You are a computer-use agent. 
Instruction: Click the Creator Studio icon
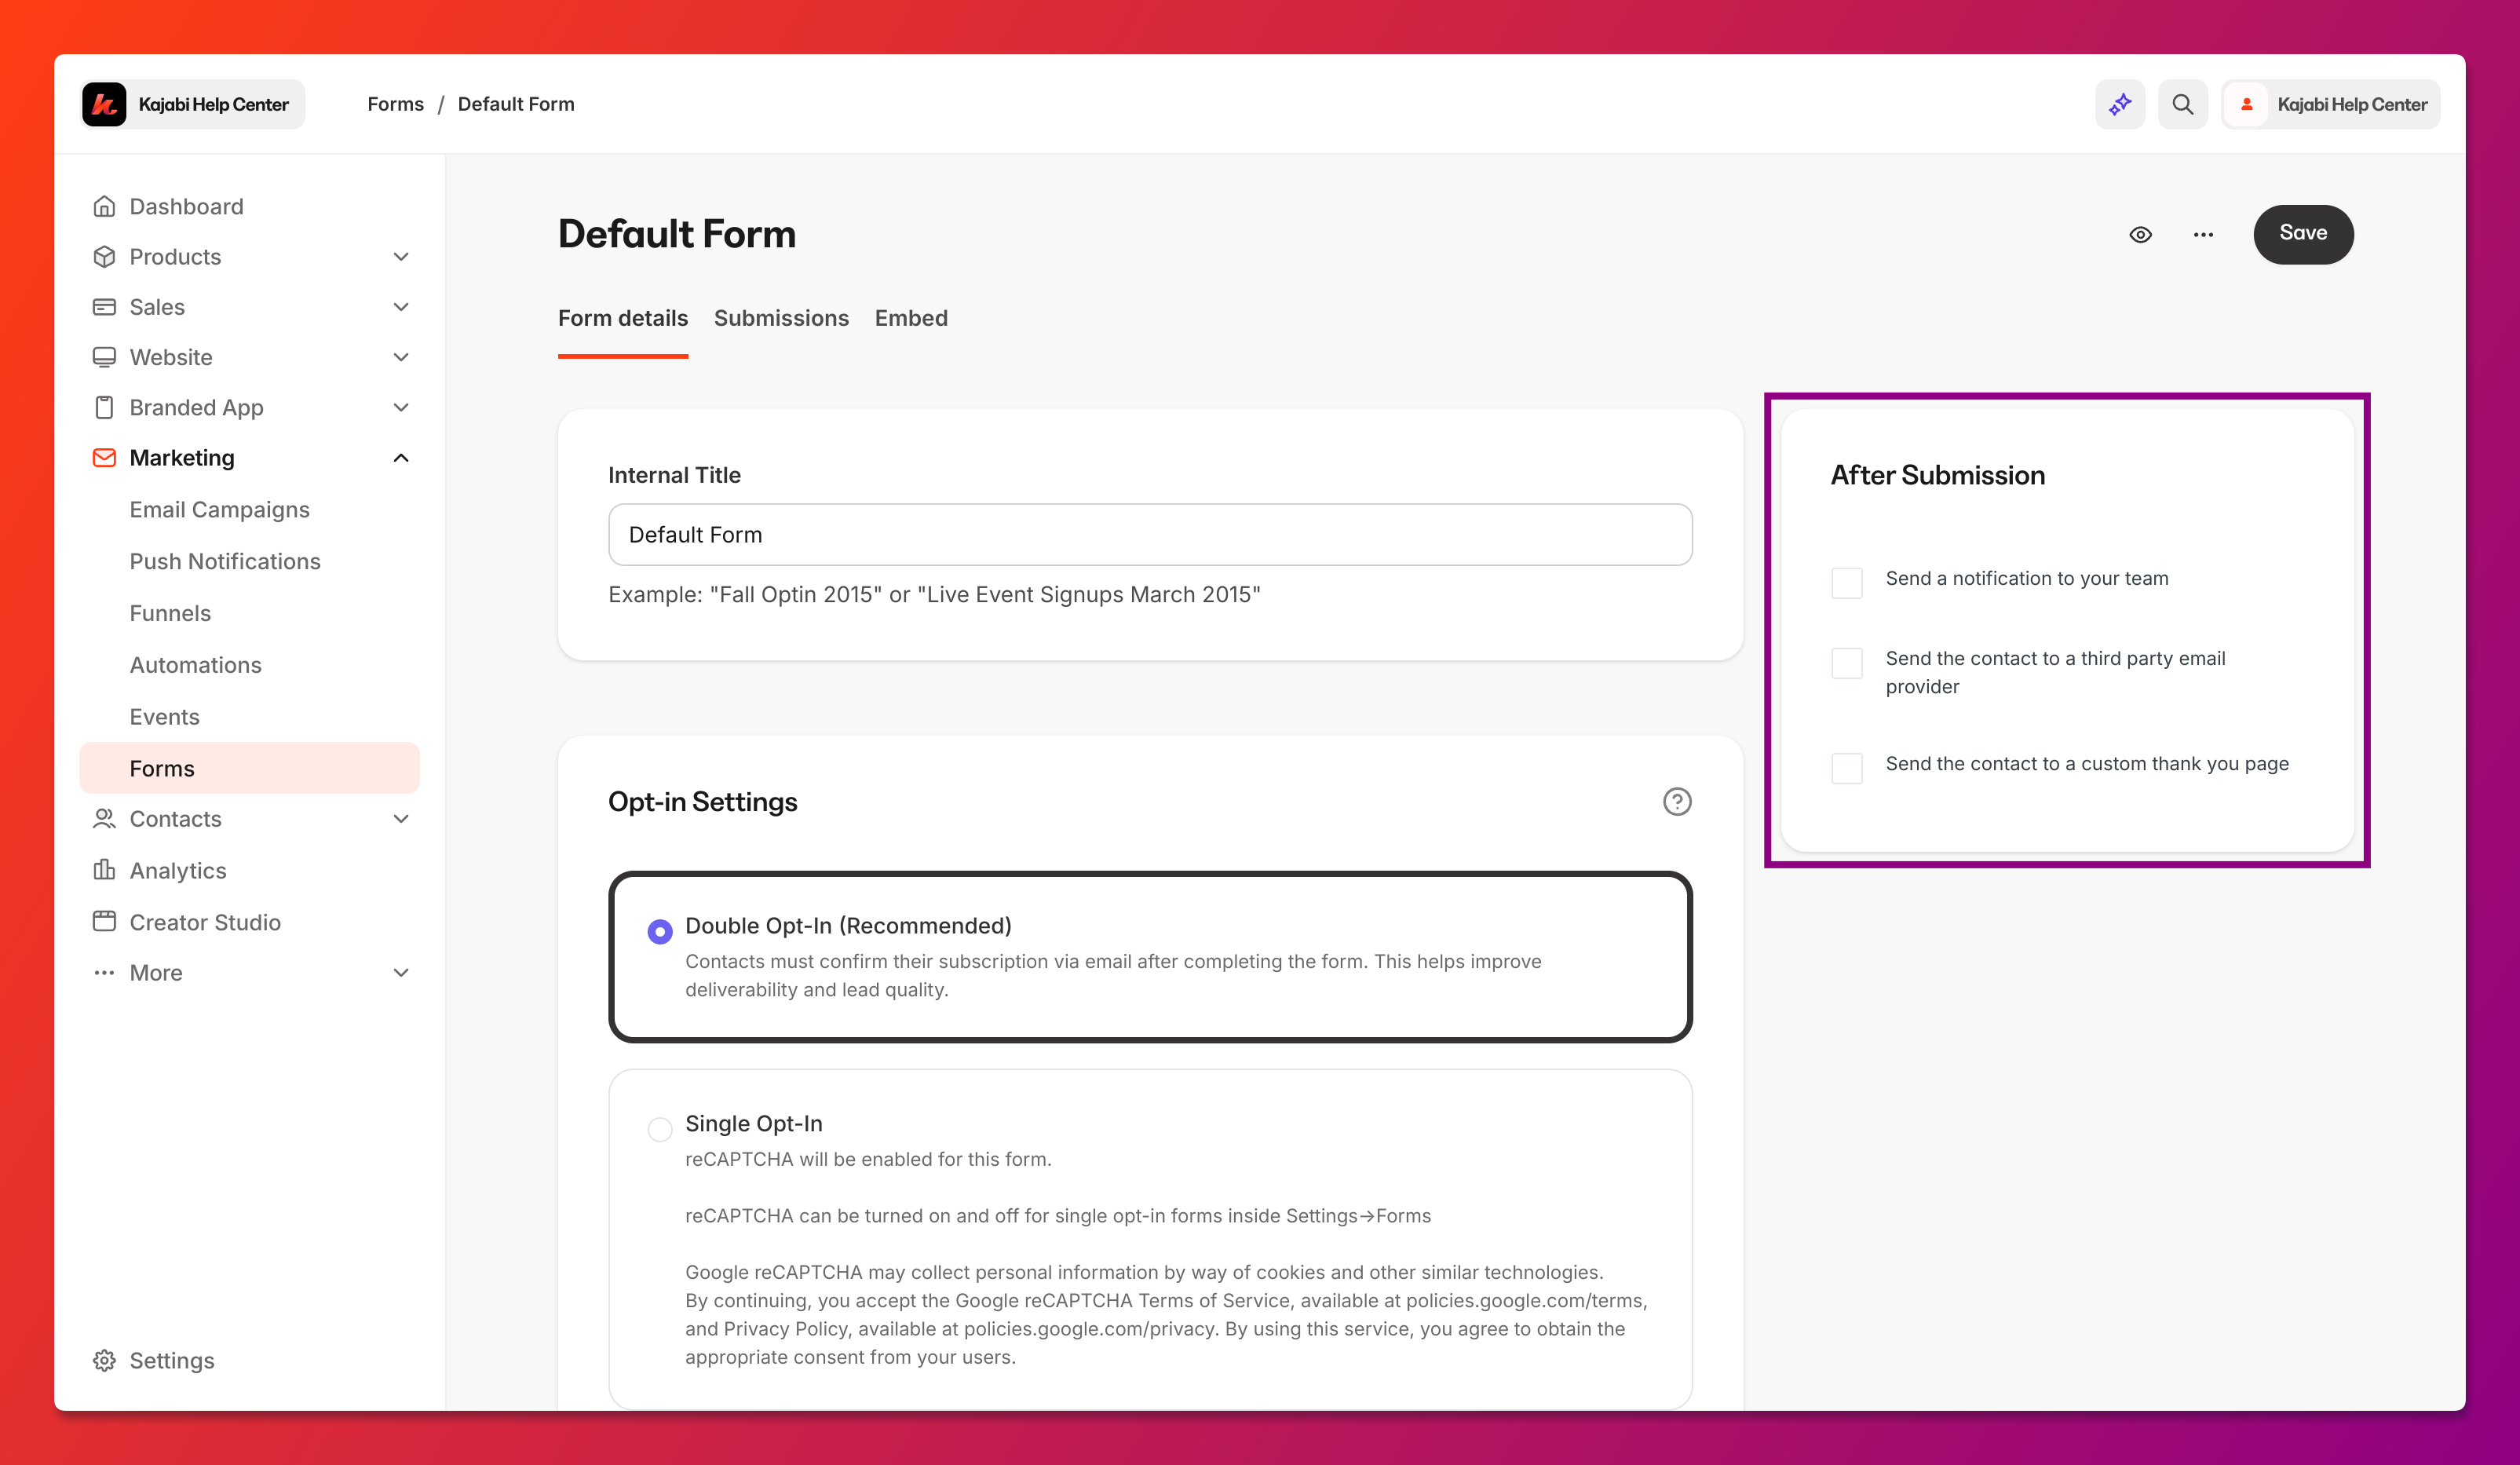click(x=104, y=922)
